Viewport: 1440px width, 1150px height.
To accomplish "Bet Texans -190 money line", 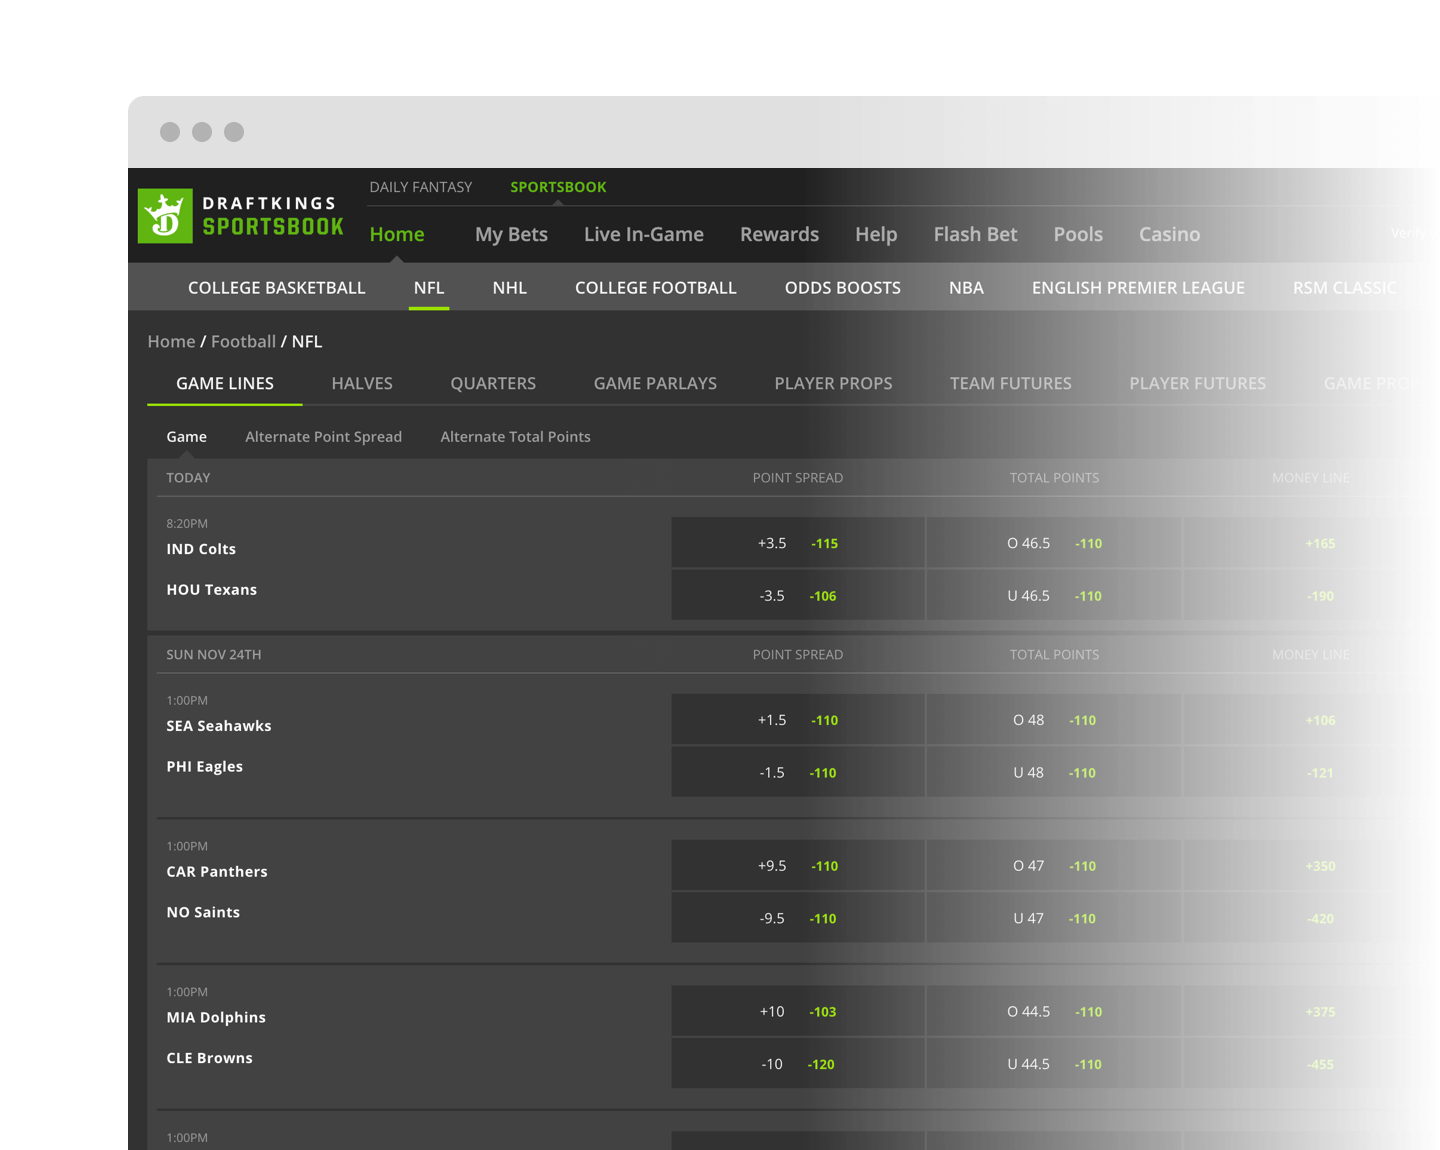I will (1311, 595).
